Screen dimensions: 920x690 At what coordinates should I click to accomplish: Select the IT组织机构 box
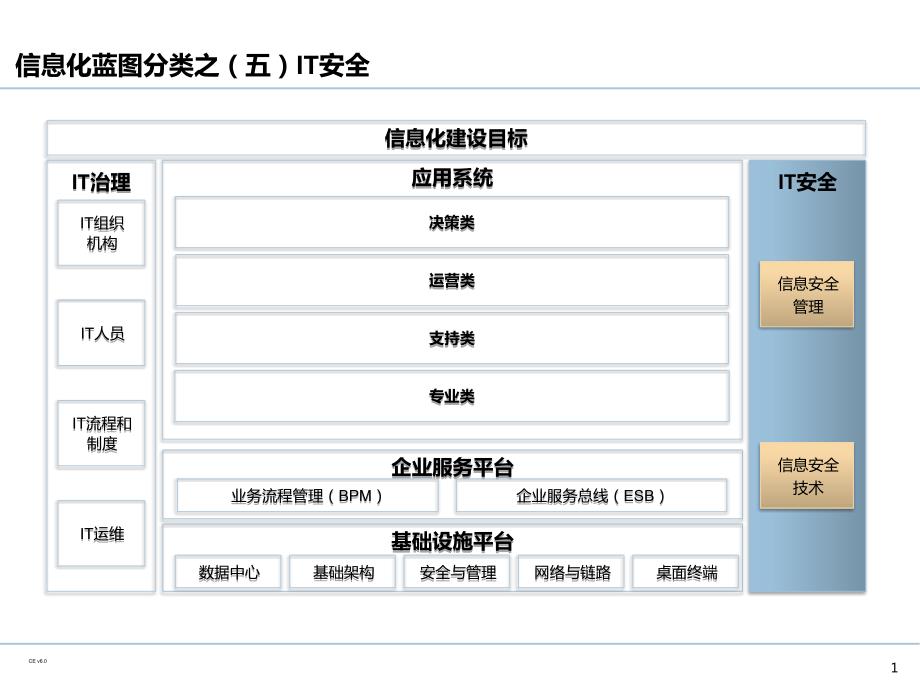(101, 234)
